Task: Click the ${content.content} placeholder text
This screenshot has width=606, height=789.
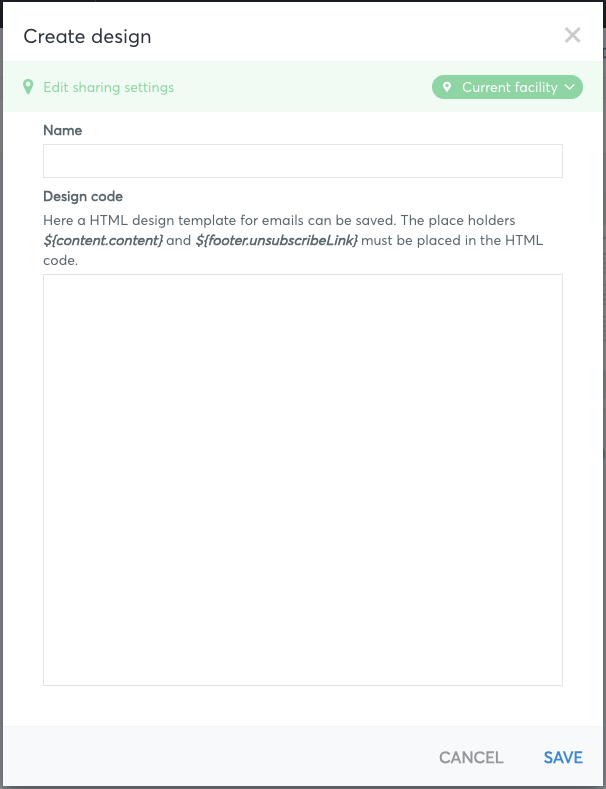Action: (x=103, y=241)
